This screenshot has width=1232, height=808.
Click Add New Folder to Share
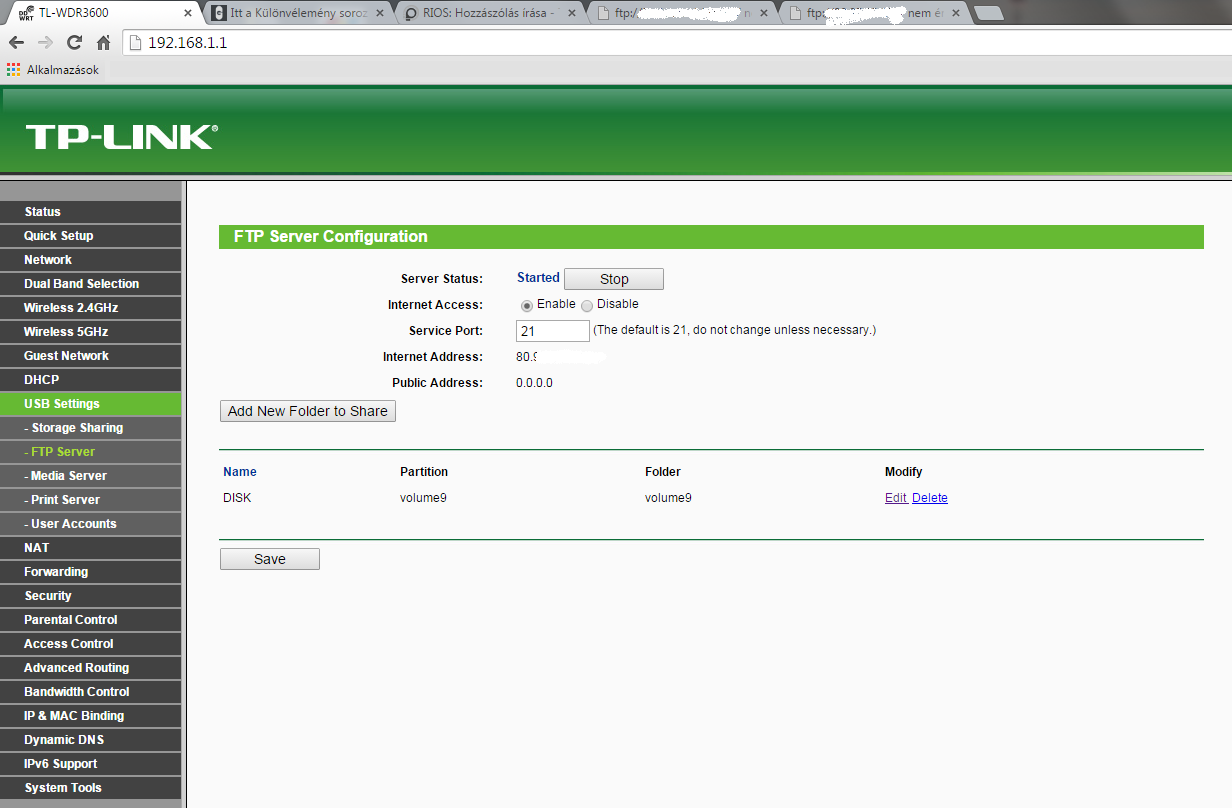308,411
